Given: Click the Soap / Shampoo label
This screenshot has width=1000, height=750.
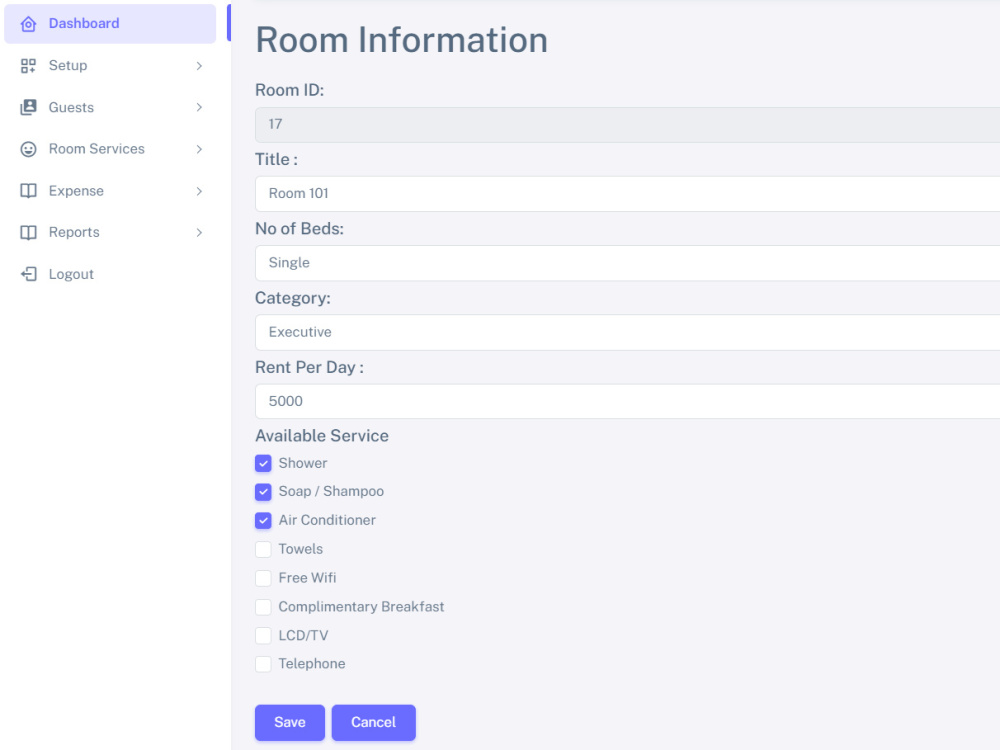Looking at the screenshot, I should click(x=331, y=492).
